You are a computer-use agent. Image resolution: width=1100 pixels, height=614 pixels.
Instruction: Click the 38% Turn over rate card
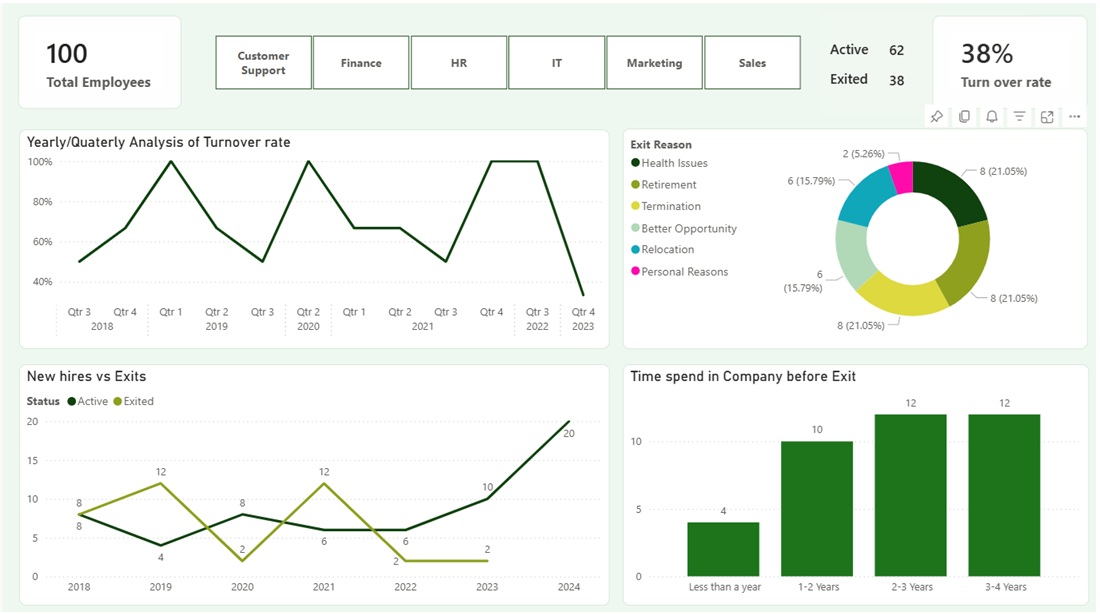pyautogui.click(x=1009, y=63)
